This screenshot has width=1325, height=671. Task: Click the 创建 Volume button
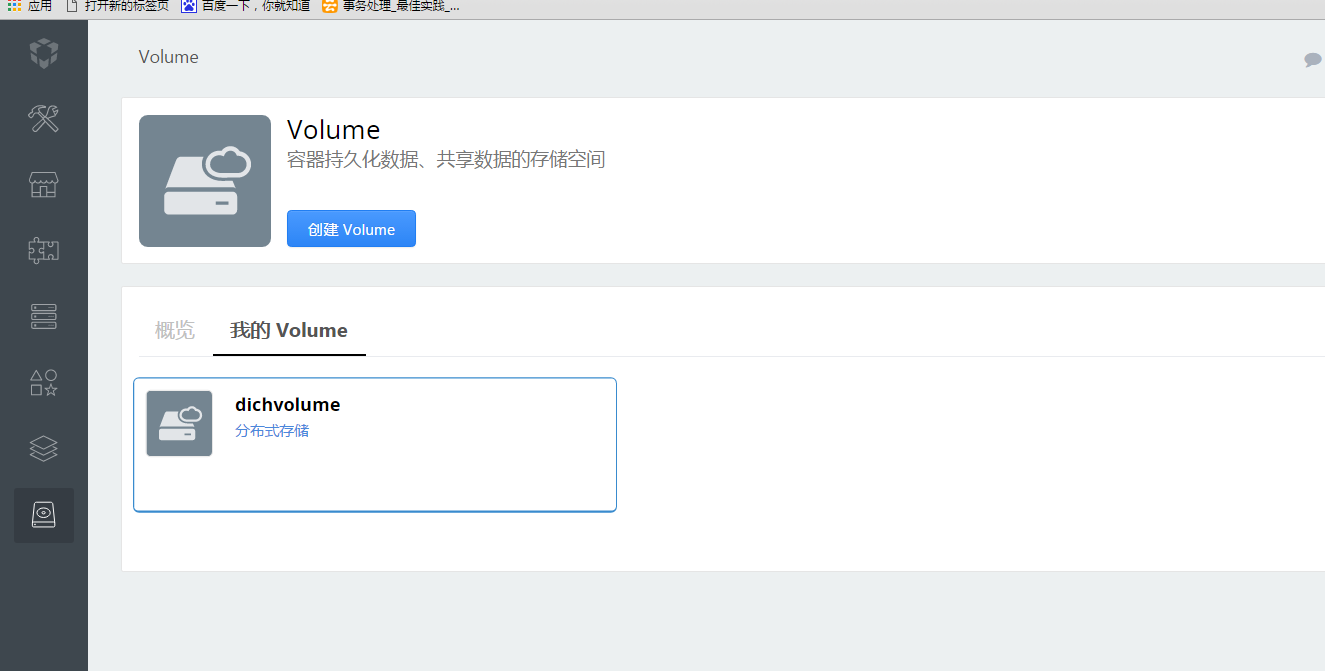(351, 229)
